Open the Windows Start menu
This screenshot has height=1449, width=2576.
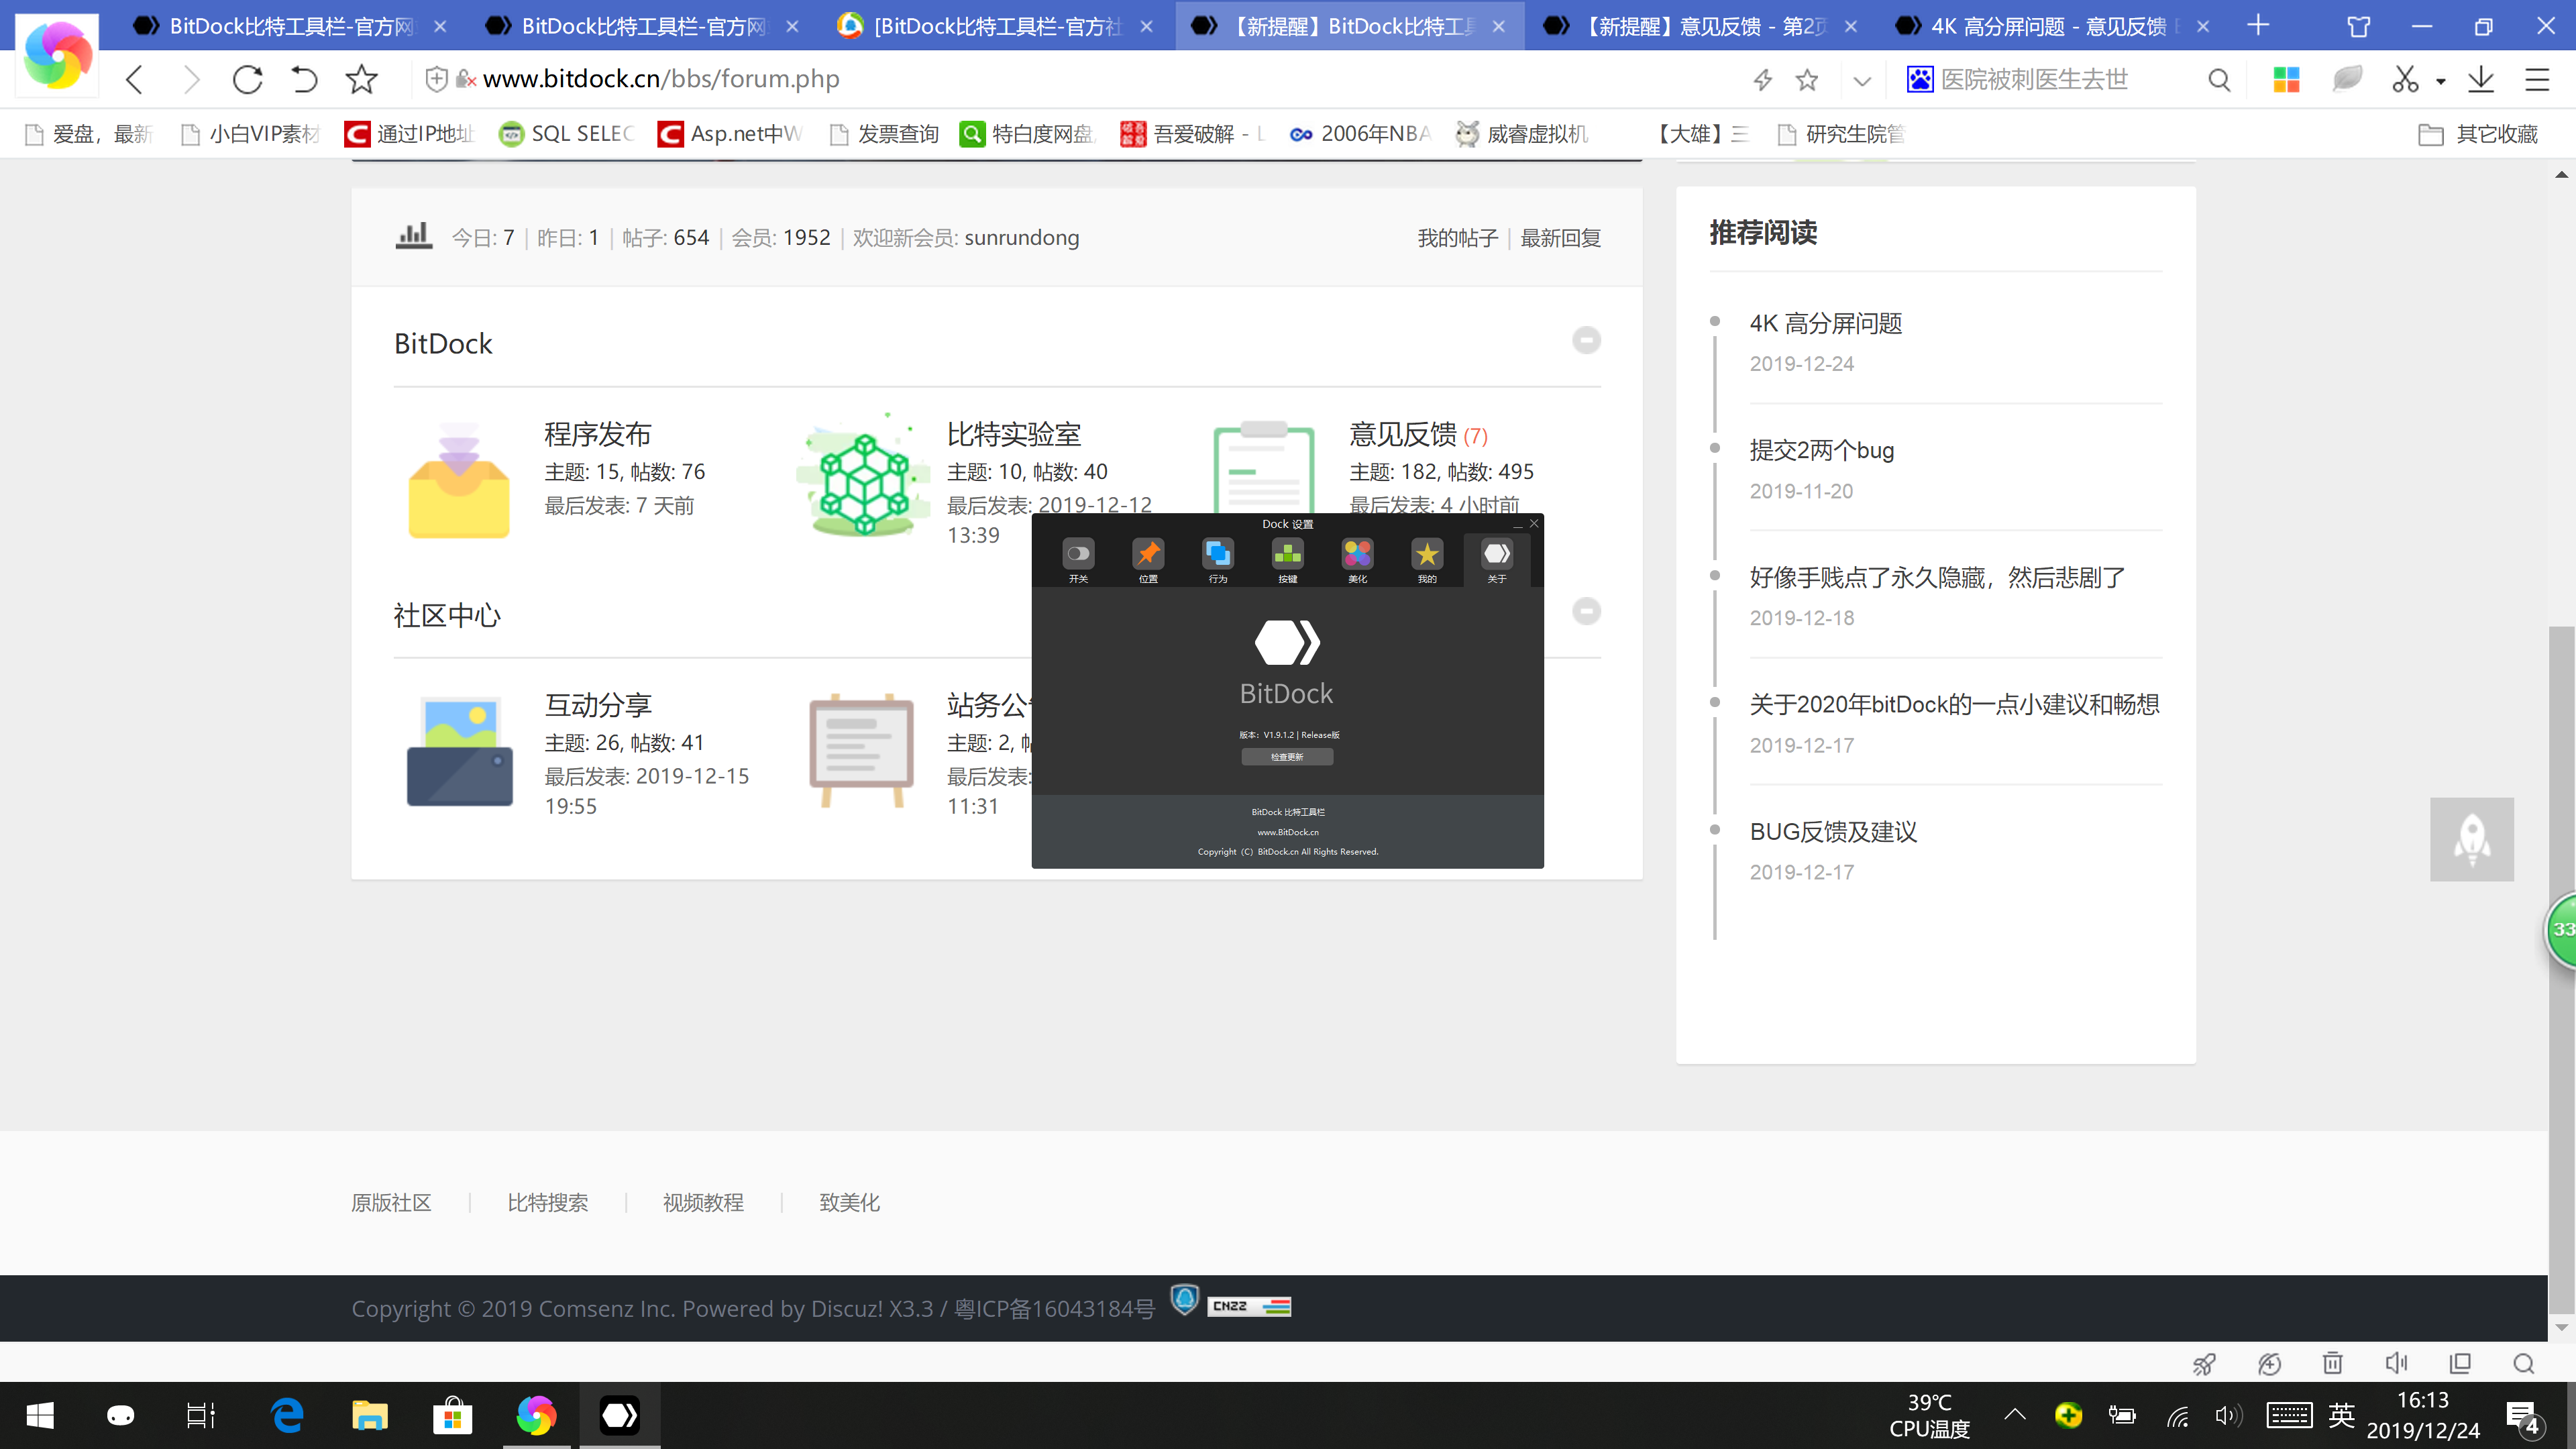[40, 1415]
